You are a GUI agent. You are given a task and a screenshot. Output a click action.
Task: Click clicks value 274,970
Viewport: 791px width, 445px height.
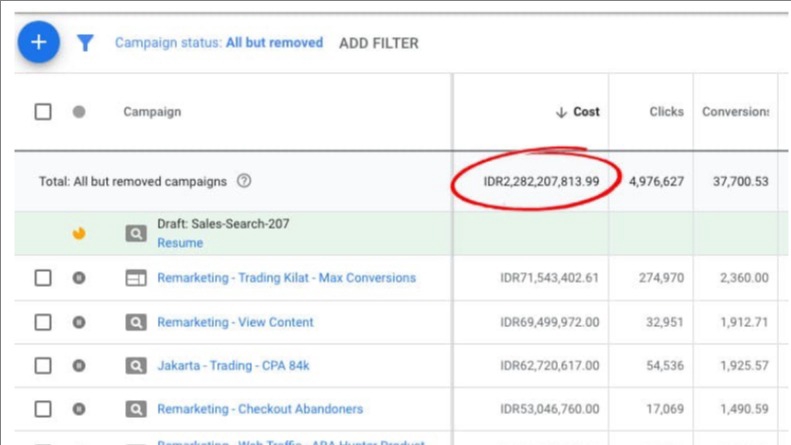point(661,277)
